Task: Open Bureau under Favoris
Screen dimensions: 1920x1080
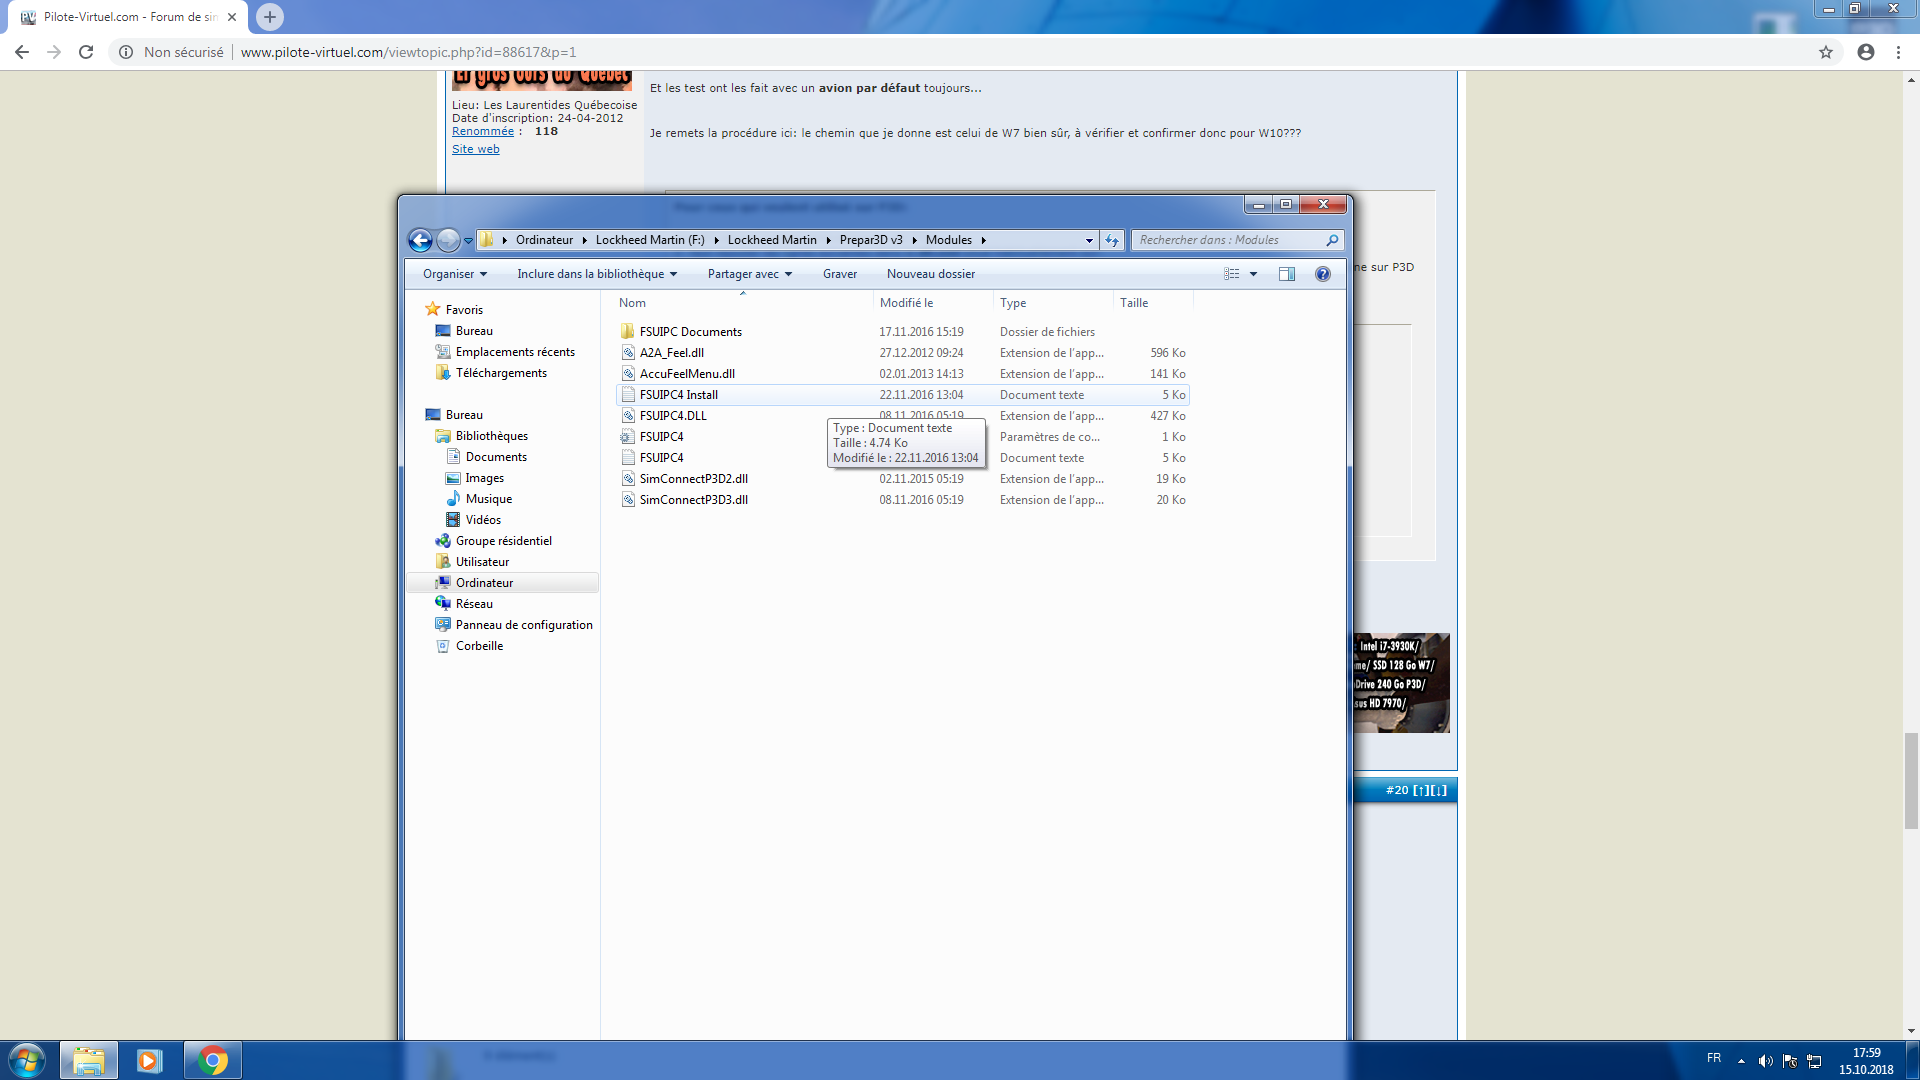Action: (474, 331)
